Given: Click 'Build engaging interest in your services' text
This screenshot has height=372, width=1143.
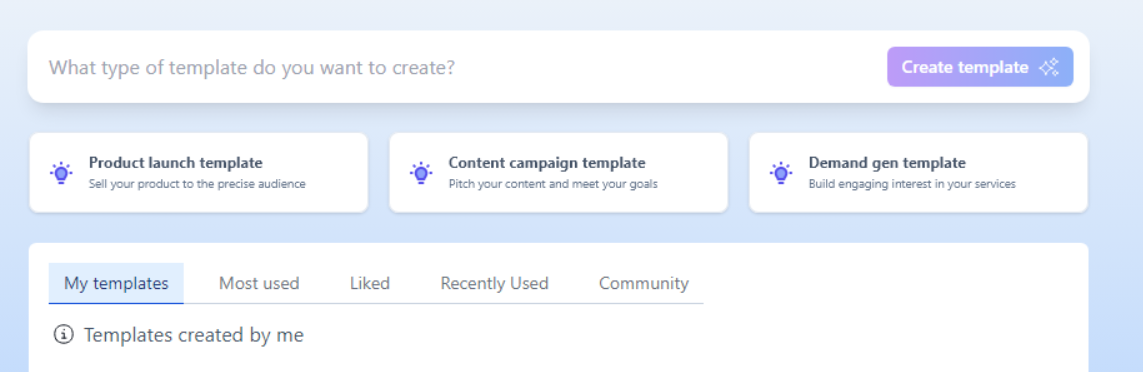Looking at the screenshot, I should pos(912,184).
